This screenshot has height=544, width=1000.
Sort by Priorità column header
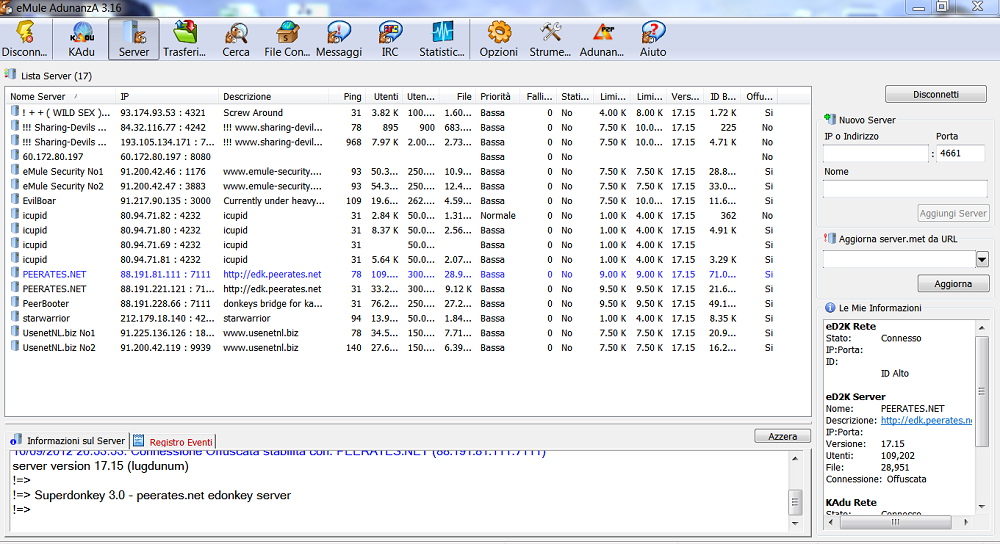pos(497,96)
